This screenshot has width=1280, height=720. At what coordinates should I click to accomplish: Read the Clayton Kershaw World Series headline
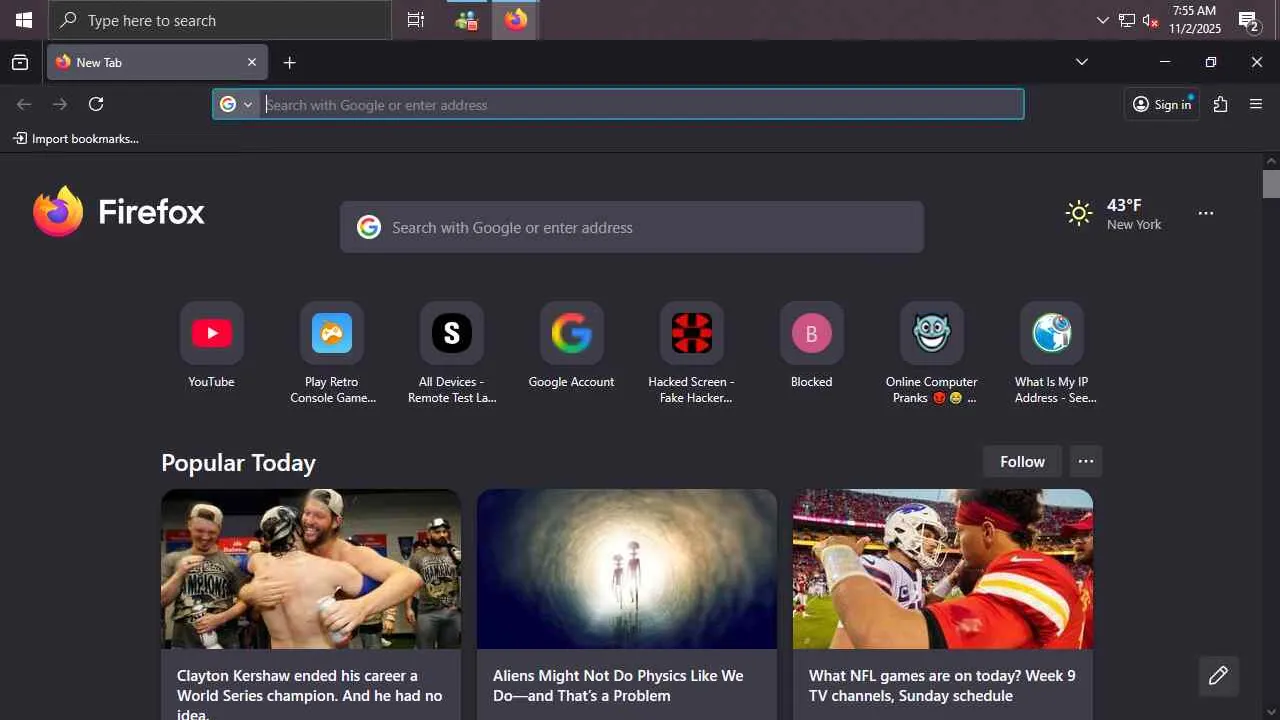point(310,693)
